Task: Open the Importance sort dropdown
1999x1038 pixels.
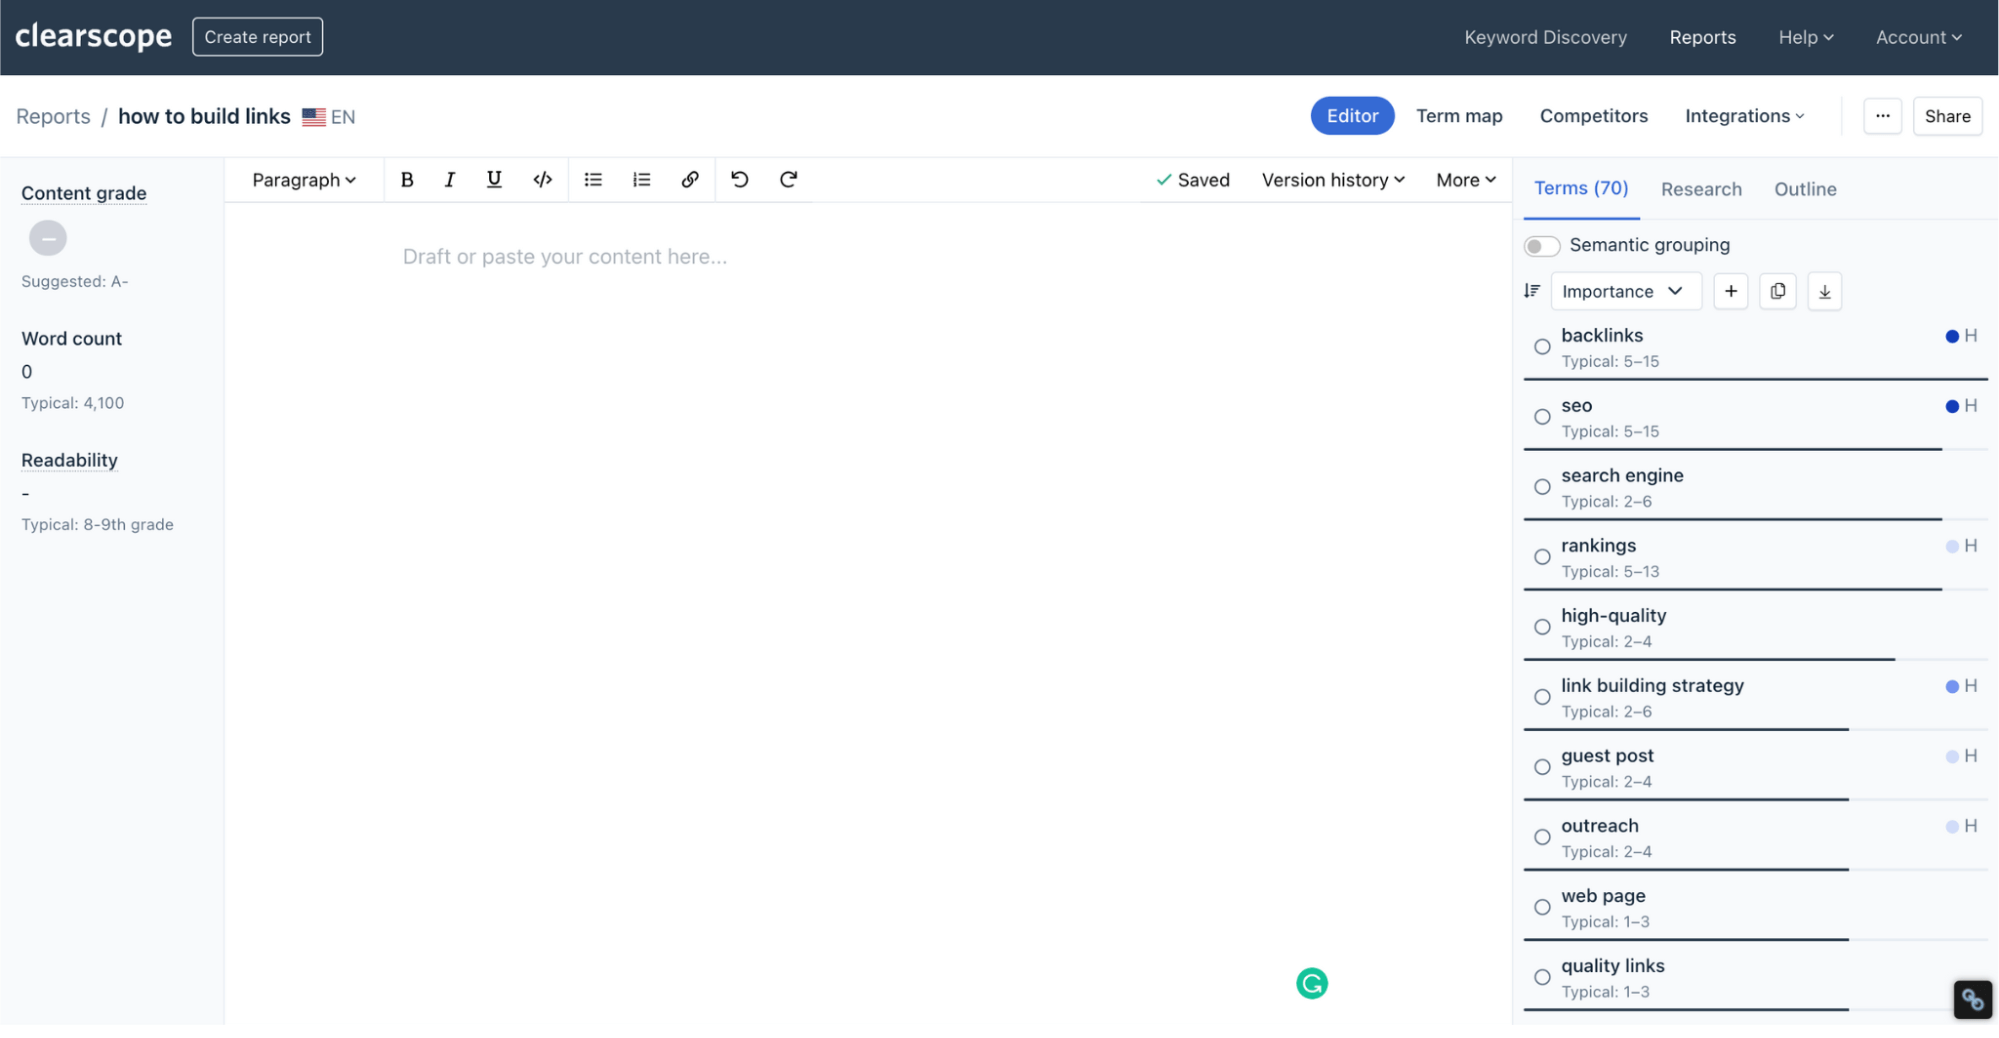Action: pos(1625,292)
